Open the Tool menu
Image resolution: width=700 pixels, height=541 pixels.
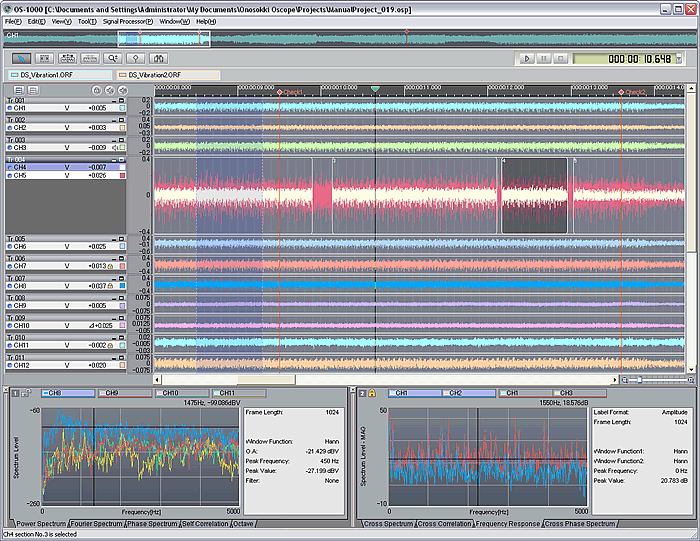(x=87, y=21)
